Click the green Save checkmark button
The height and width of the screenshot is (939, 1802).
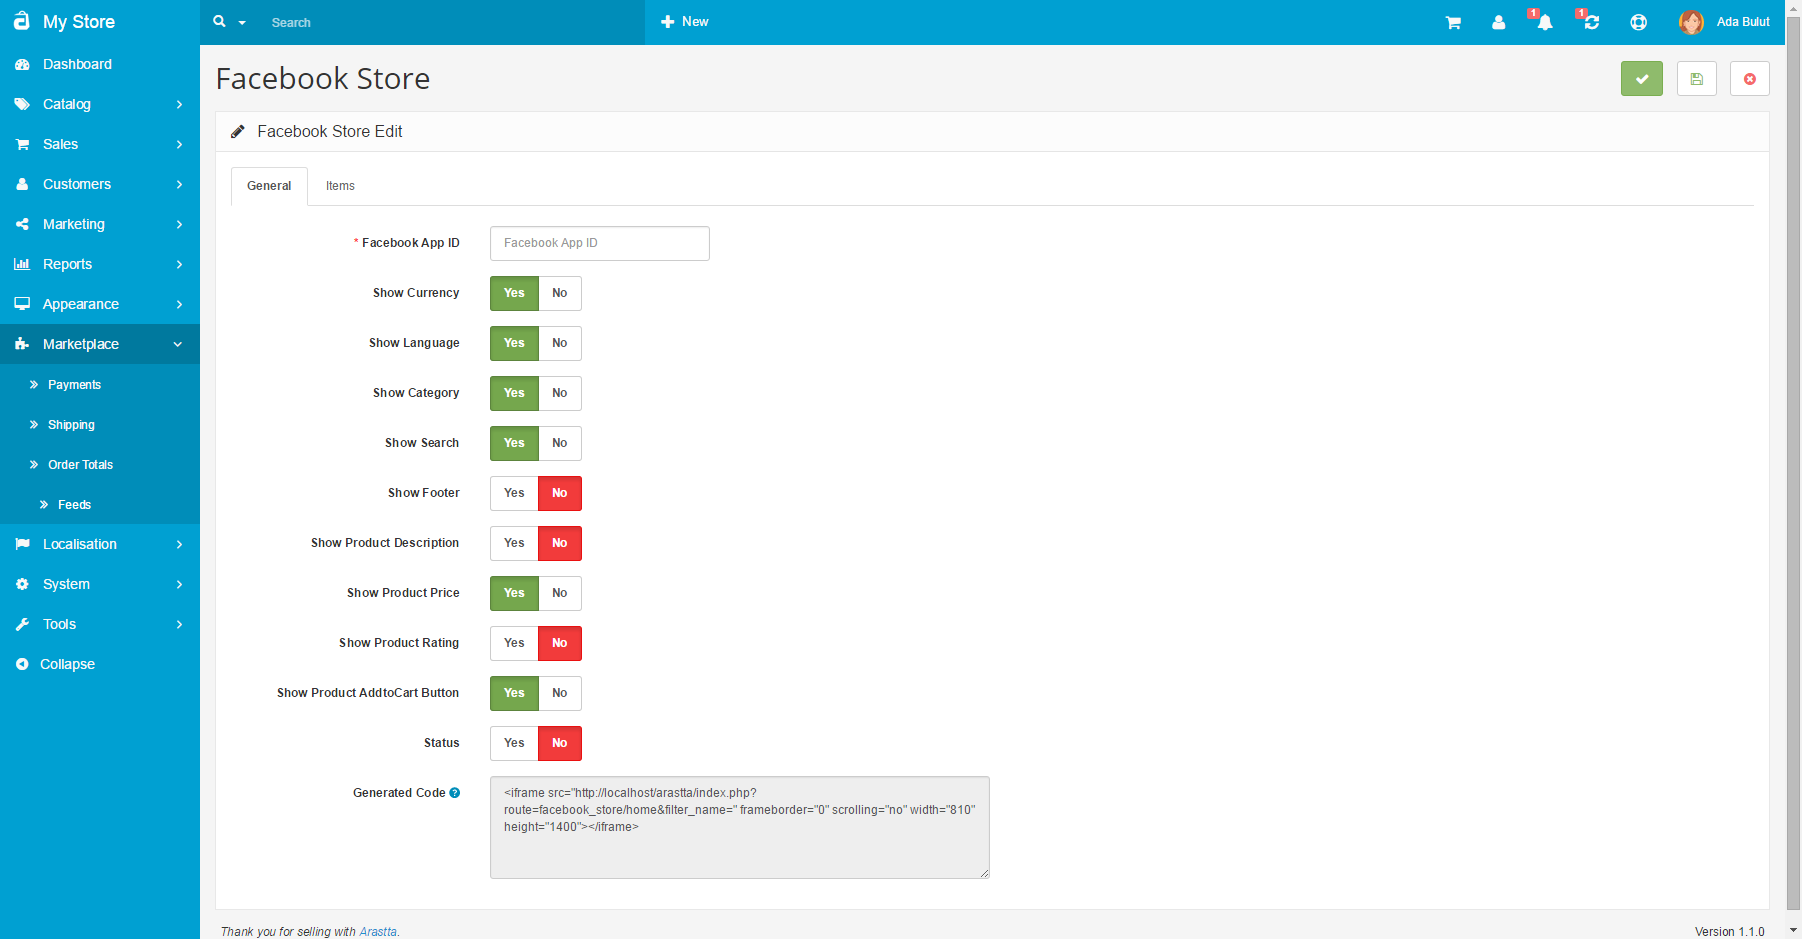click(x=1641, y=79)
